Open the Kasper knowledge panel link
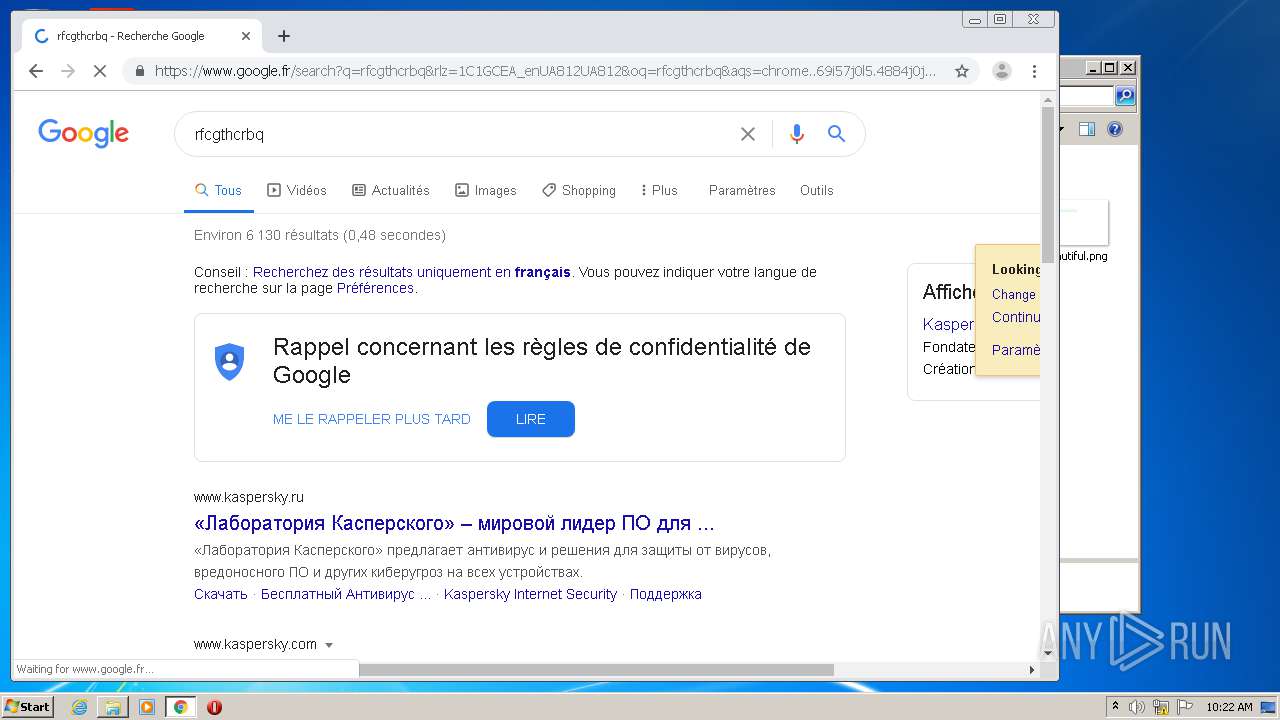The width and height of the screenshot is (1280, 720). (948, 324)
